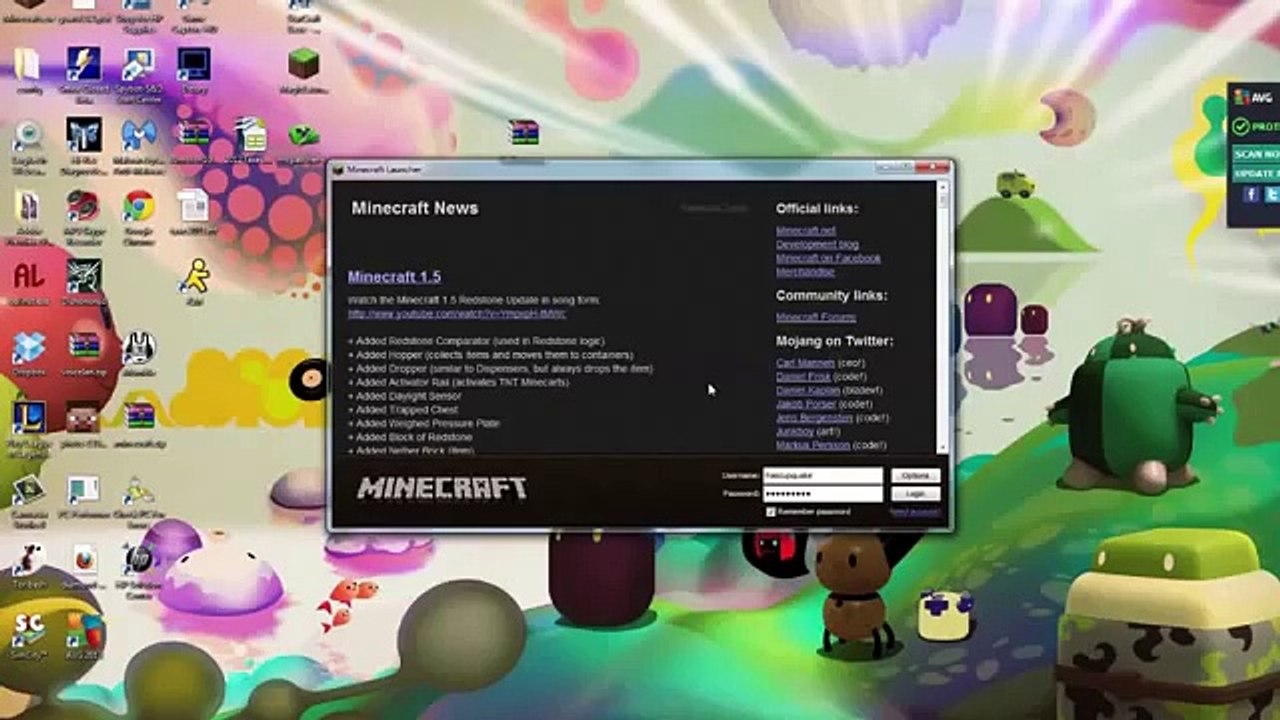Click the Update button in AVG gadget
The image size is (1280, 720).
point(1255,173)
